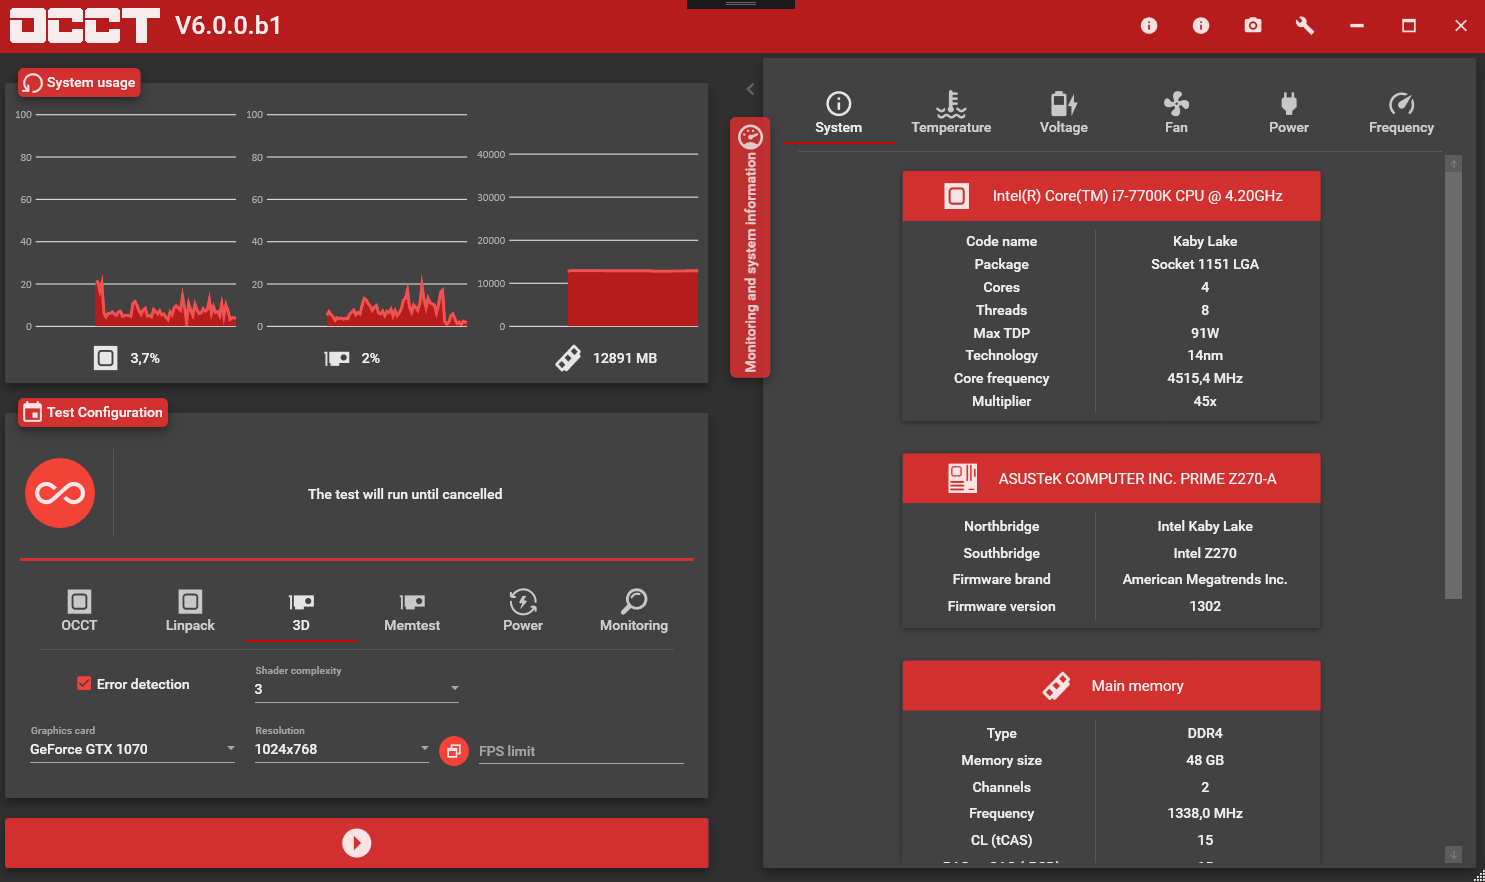Image resolution: width=1485 pixels, height=882 pixels.
Task: Choose the Linpack test icon
Action: coord(190,610)
